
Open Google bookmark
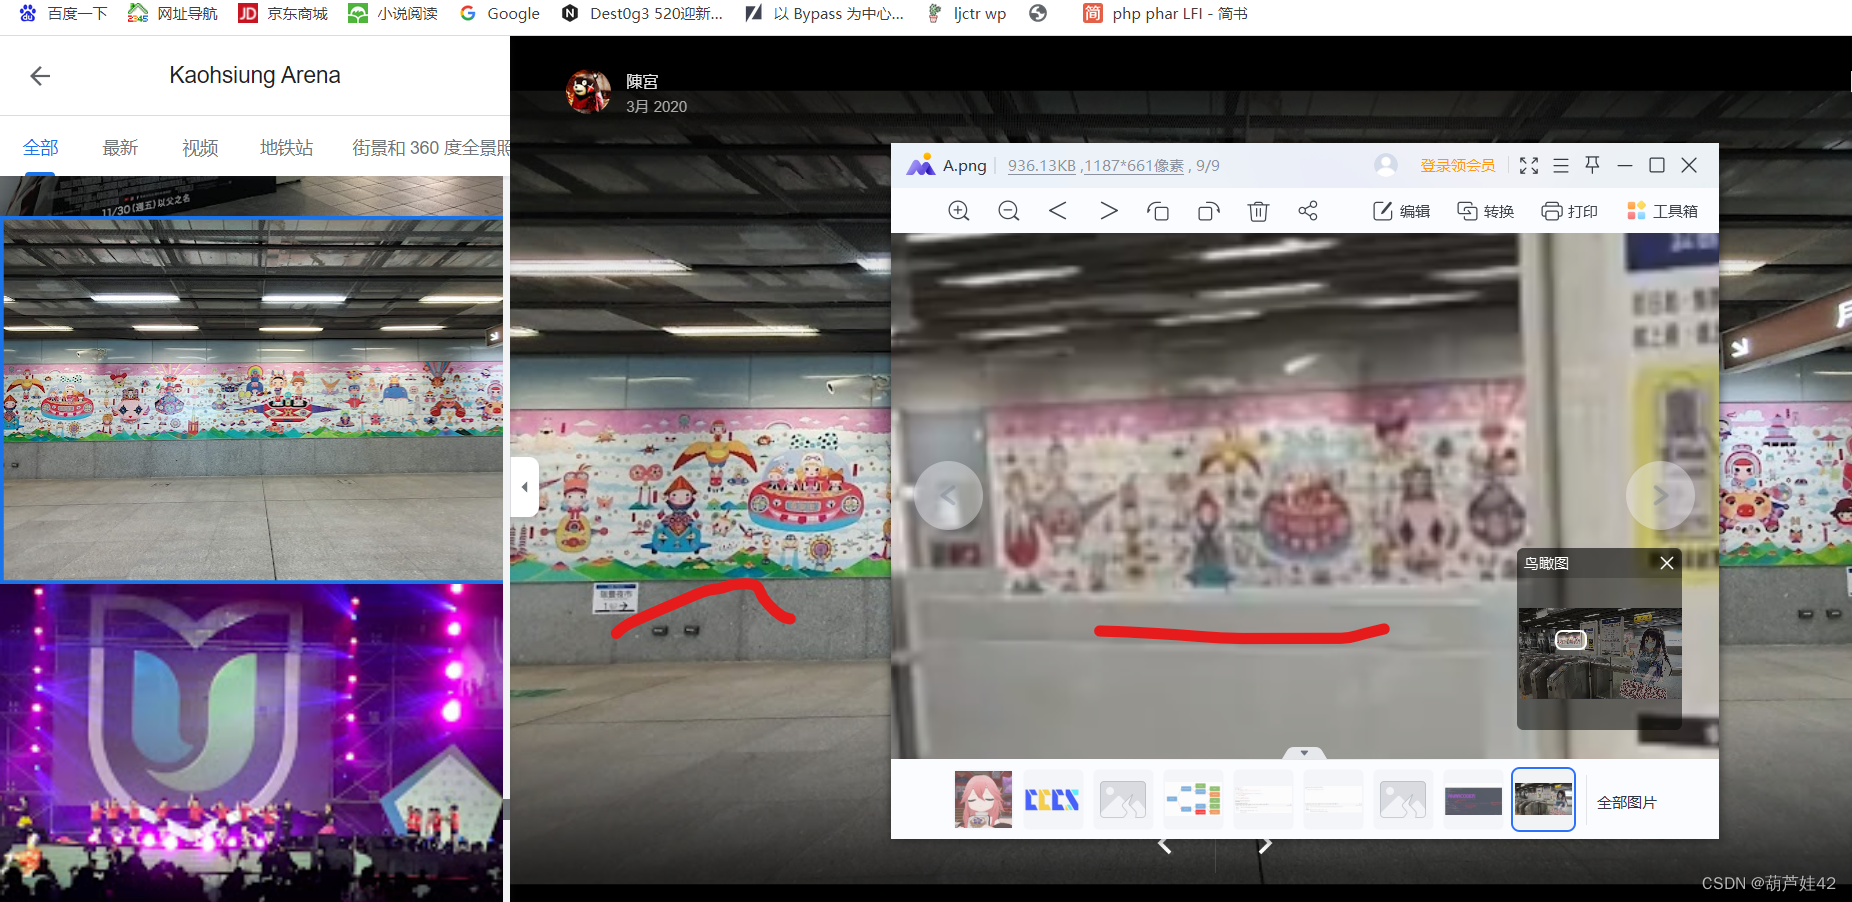click(499, 14)
